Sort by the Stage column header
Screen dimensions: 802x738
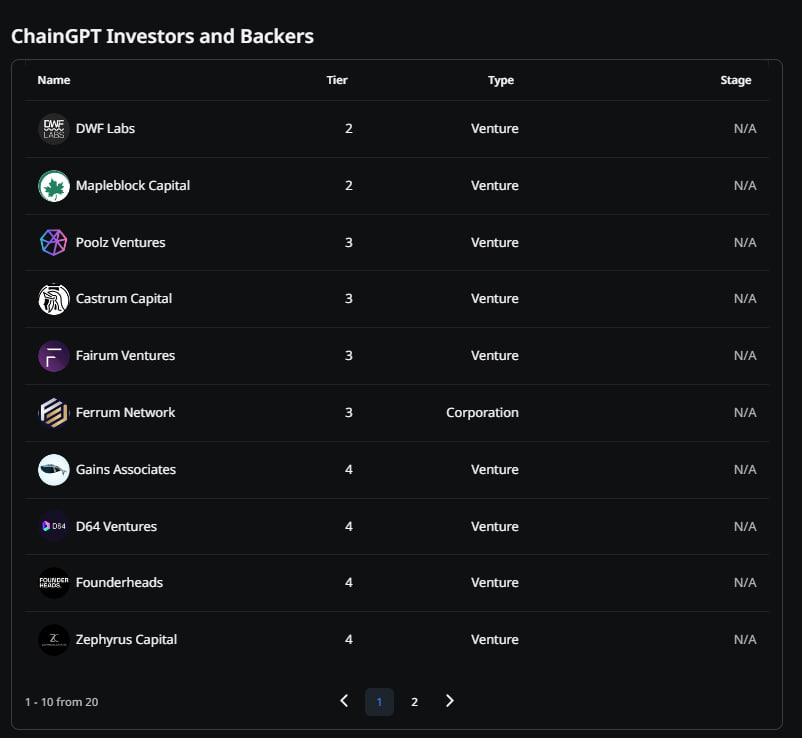pyautogui.click(x=735, y=80)
